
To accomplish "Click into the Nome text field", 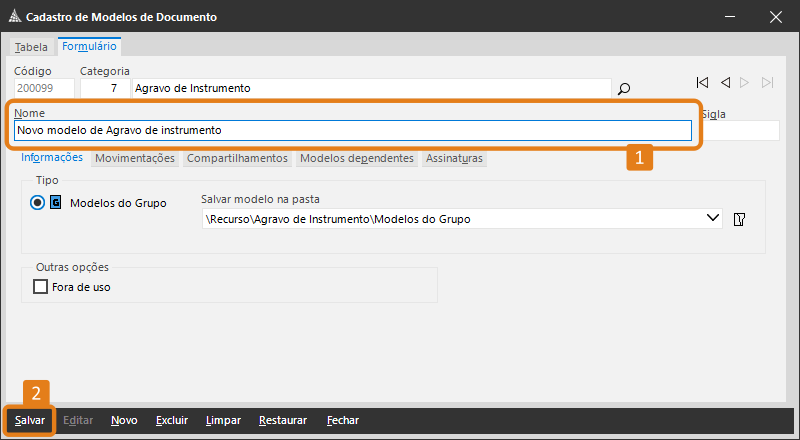I will click(x=352, y=131).
